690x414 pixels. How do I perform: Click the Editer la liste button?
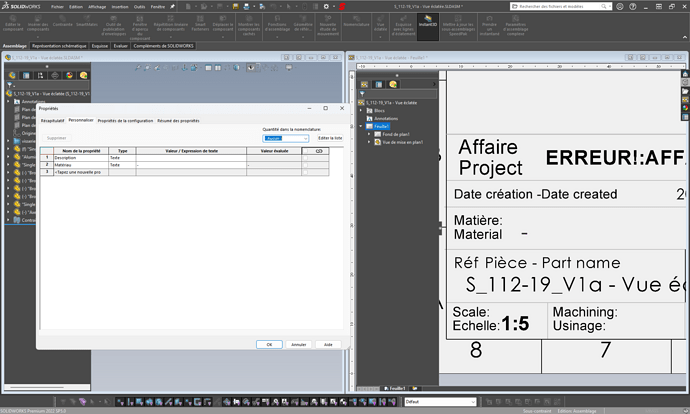[x=330, y=138]
